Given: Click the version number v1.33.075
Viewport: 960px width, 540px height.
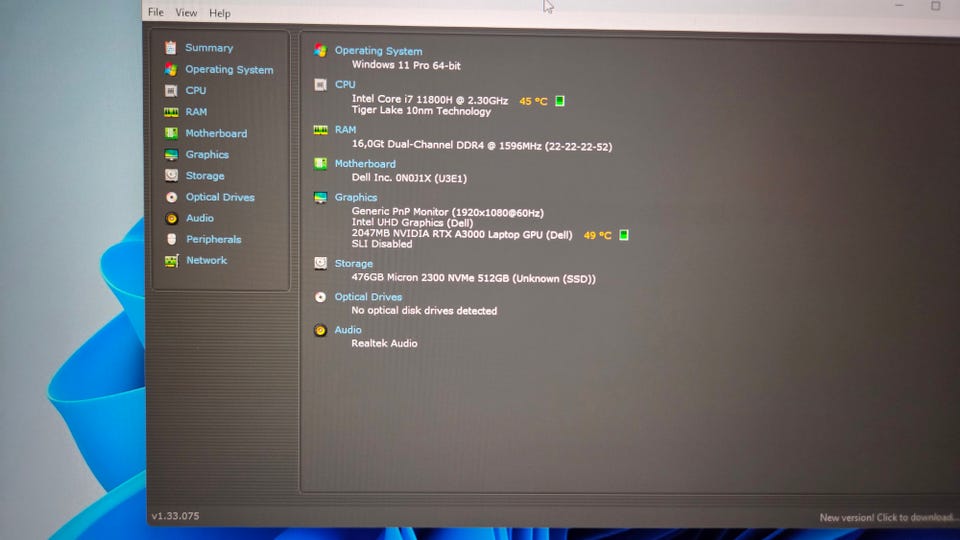Looking at the screenshot, I should tap(175, 516).
